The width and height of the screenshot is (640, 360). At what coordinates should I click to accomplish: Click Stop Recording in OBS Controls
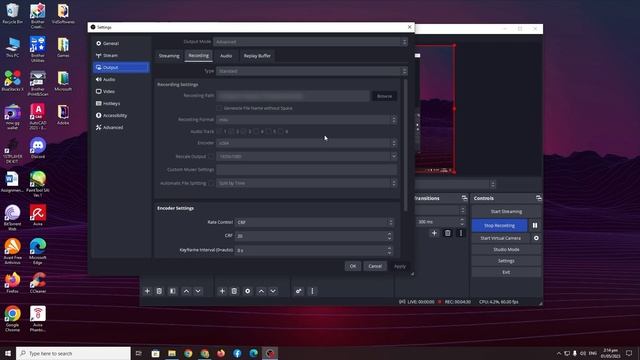point(500,225)
